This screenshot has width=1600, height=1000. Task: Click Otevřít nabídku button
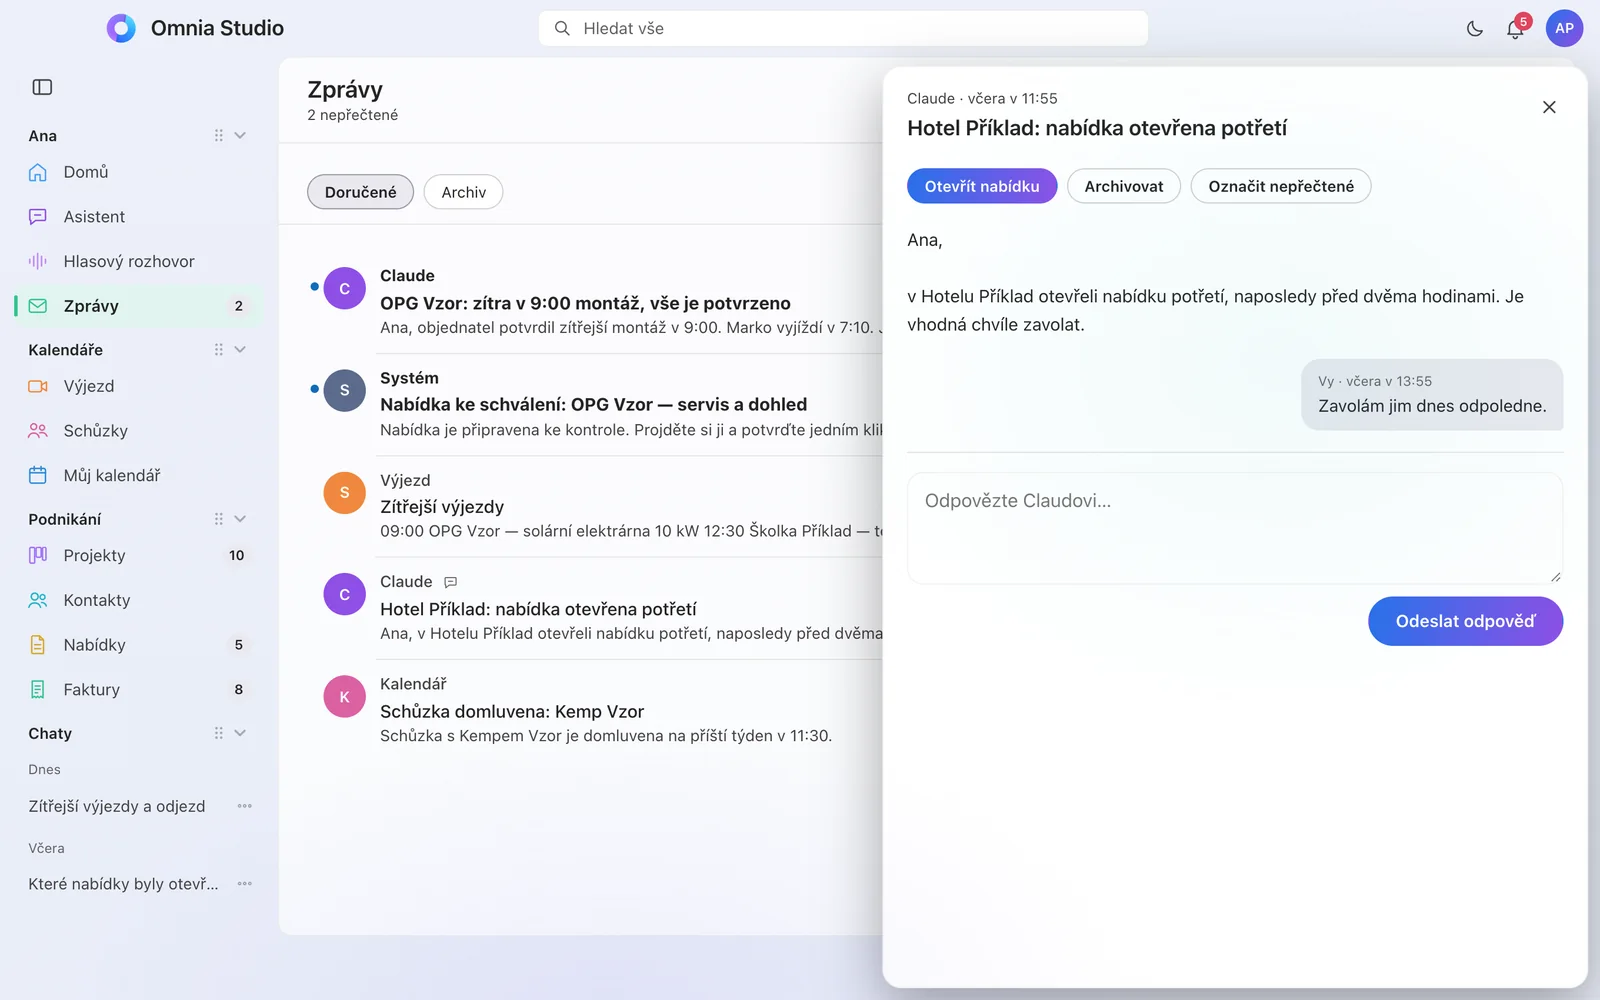pyautogui.click(x=982, y=186)
